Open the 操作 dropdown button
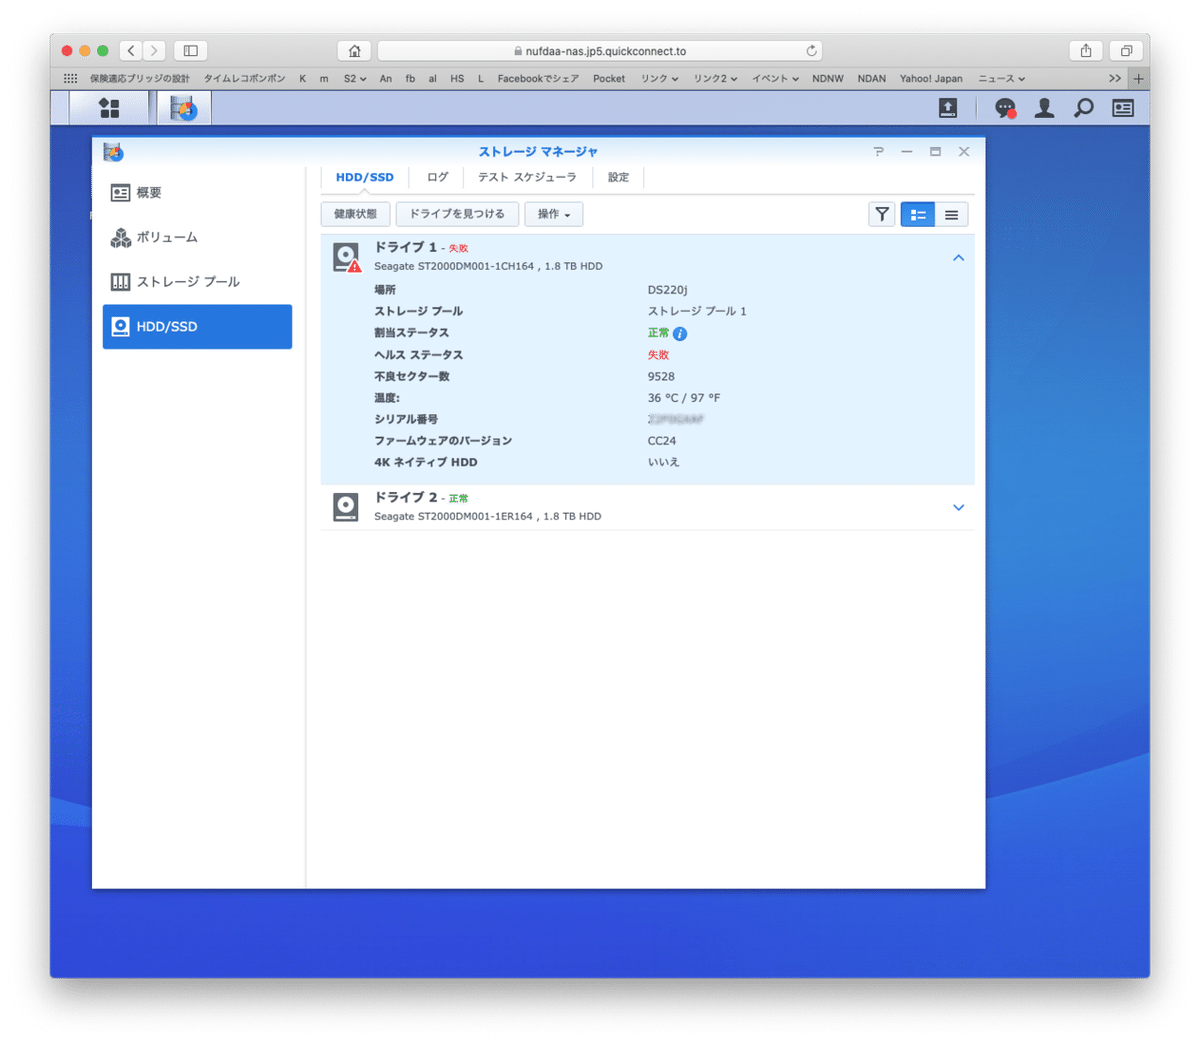1200x1044 pixels. 554,214
